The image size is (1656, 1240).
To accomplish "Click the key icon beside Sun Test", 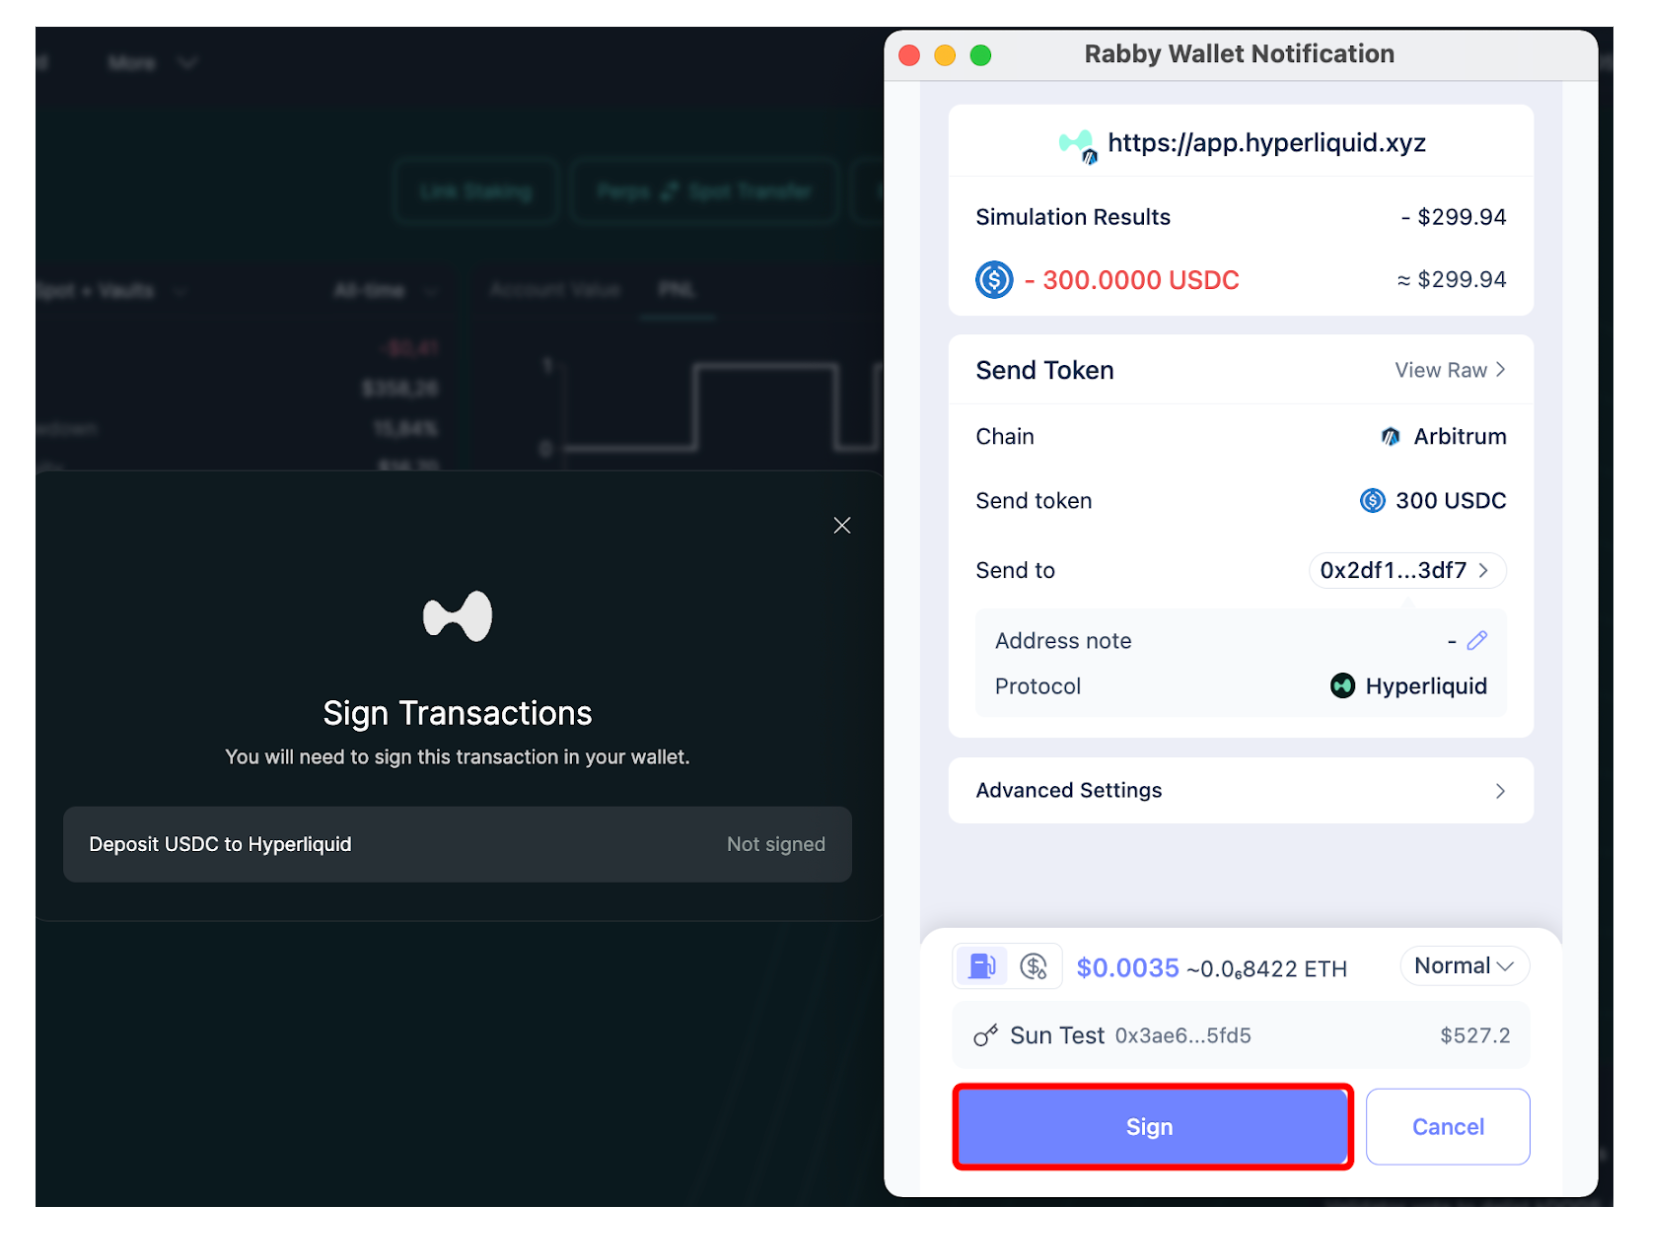I will 985,1036.
